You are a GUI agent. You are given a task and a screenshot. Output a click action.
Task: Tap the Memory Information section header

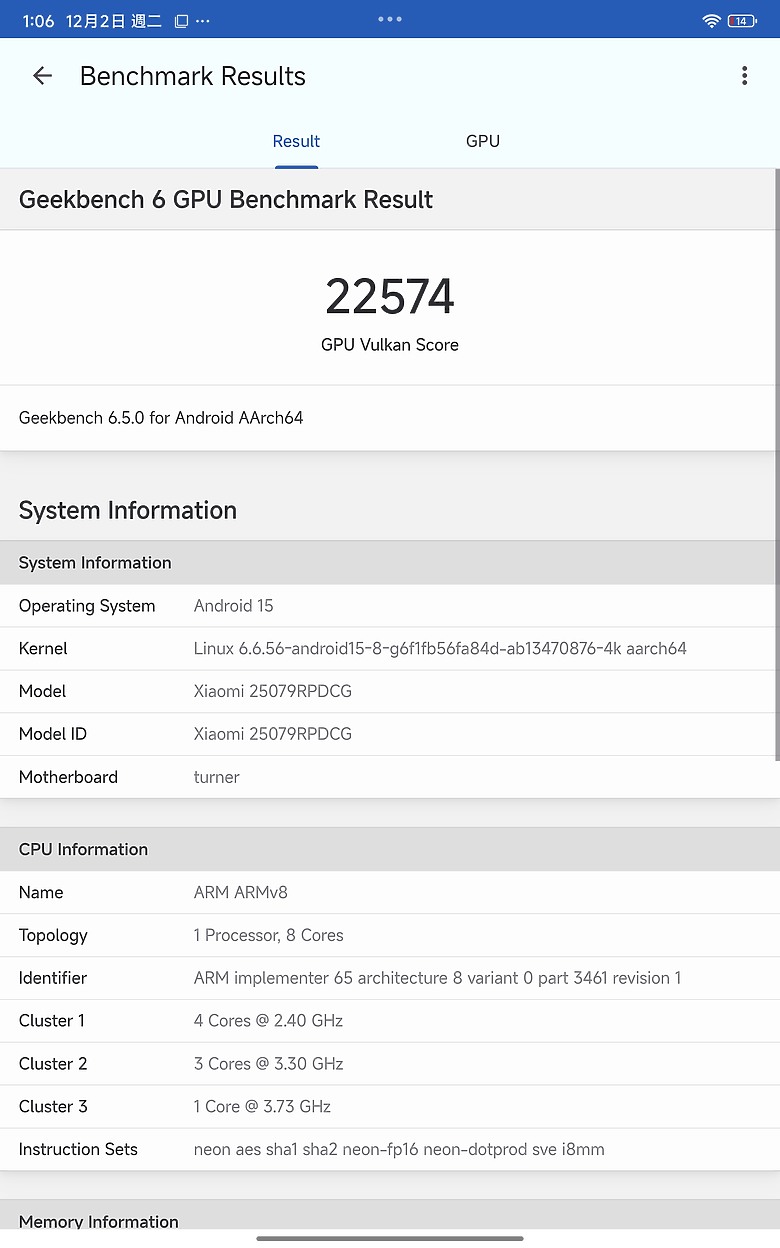click(x=98, y=1221)
